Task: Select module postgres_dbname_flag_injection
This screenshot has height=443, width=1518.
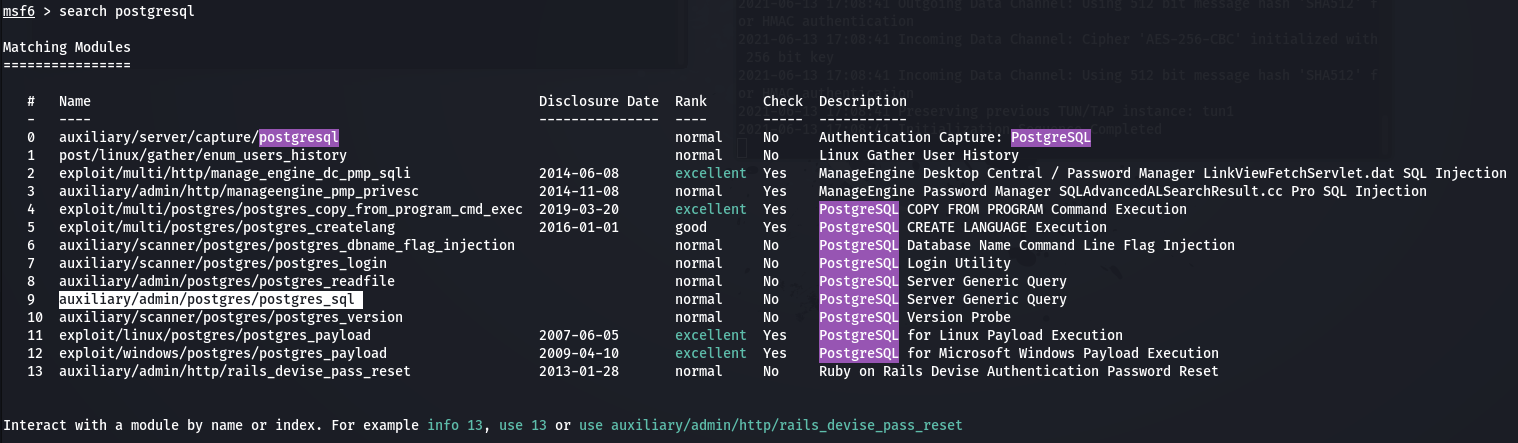Action: click(287, 245)
